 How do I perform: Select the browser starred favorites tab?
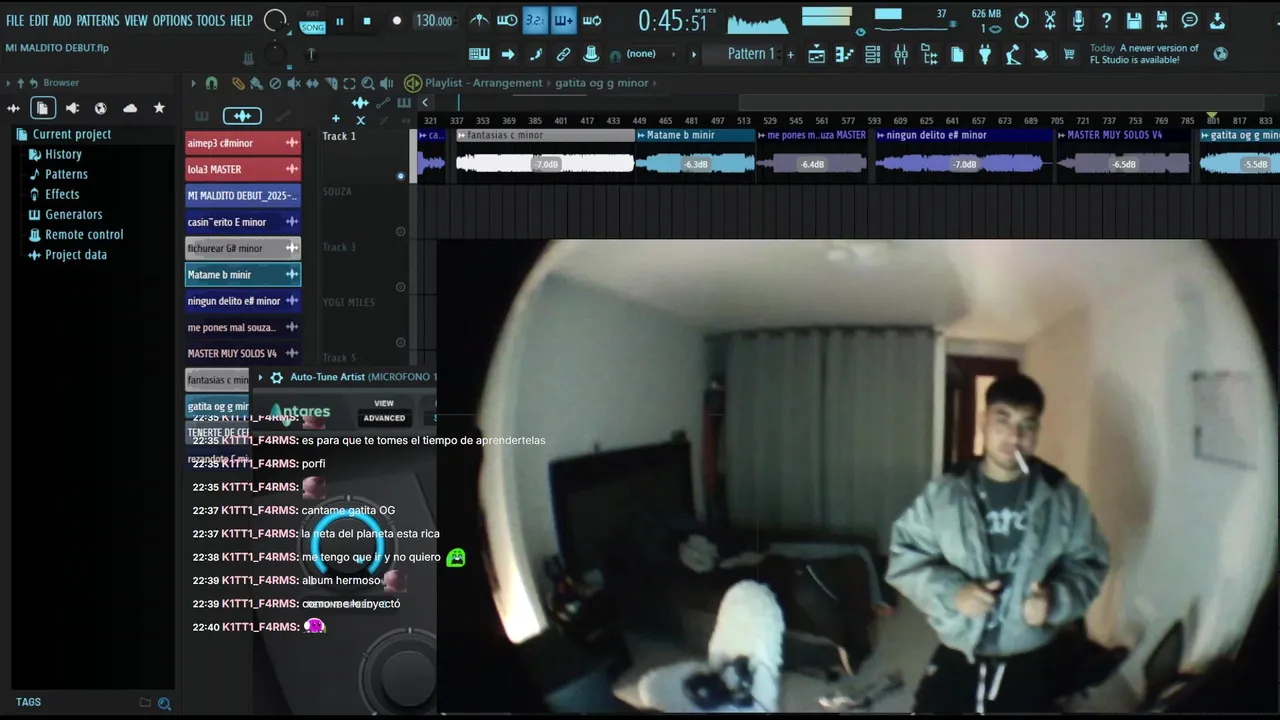point(159,108)
